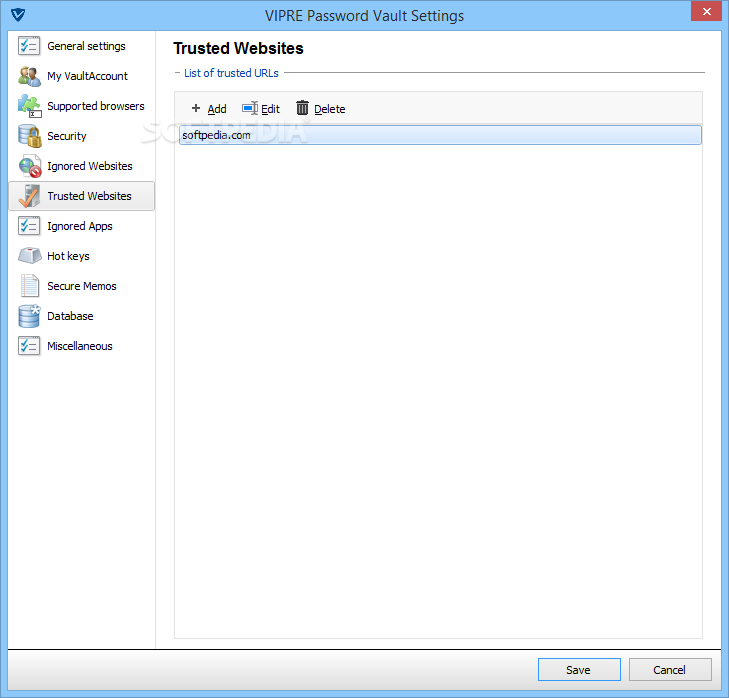The height and width of the screenshot is (698, 729).
Task: Click the My VaultAccount users icon
Action: (x=29, y=76)
